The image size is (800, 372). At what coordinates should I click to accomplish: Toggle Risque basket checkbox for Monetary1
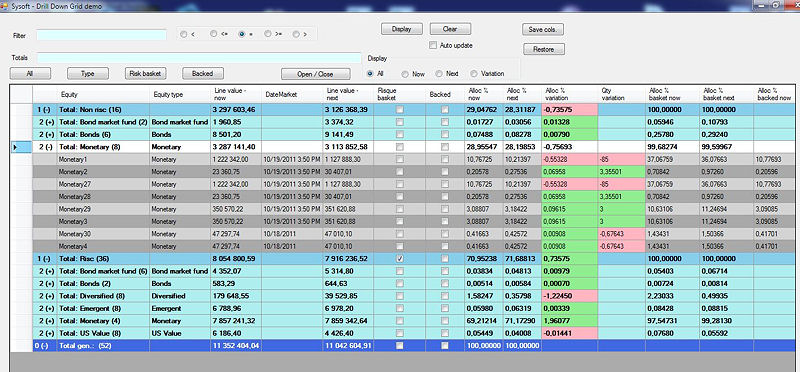click(399, 159)
